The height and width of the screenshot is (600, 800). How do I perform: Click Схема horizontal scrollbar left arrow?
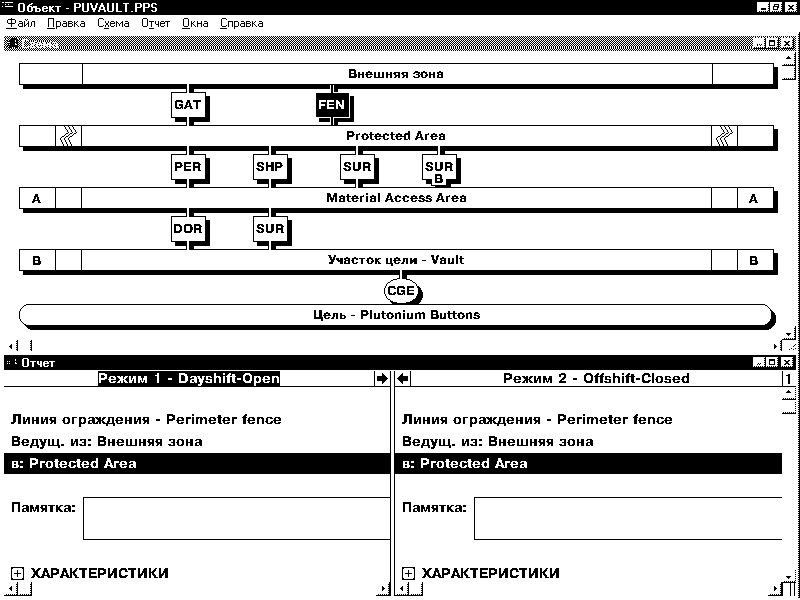(x=11, y=346)
